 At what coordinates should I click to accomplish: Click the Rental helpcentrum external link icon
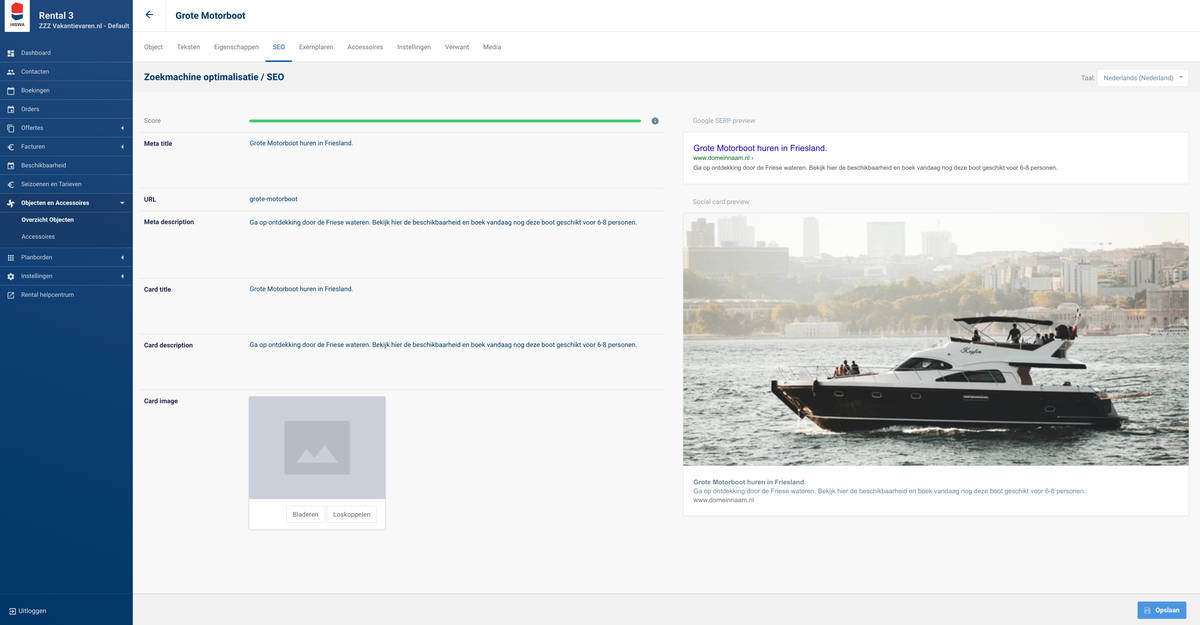[x=11, y=295]
